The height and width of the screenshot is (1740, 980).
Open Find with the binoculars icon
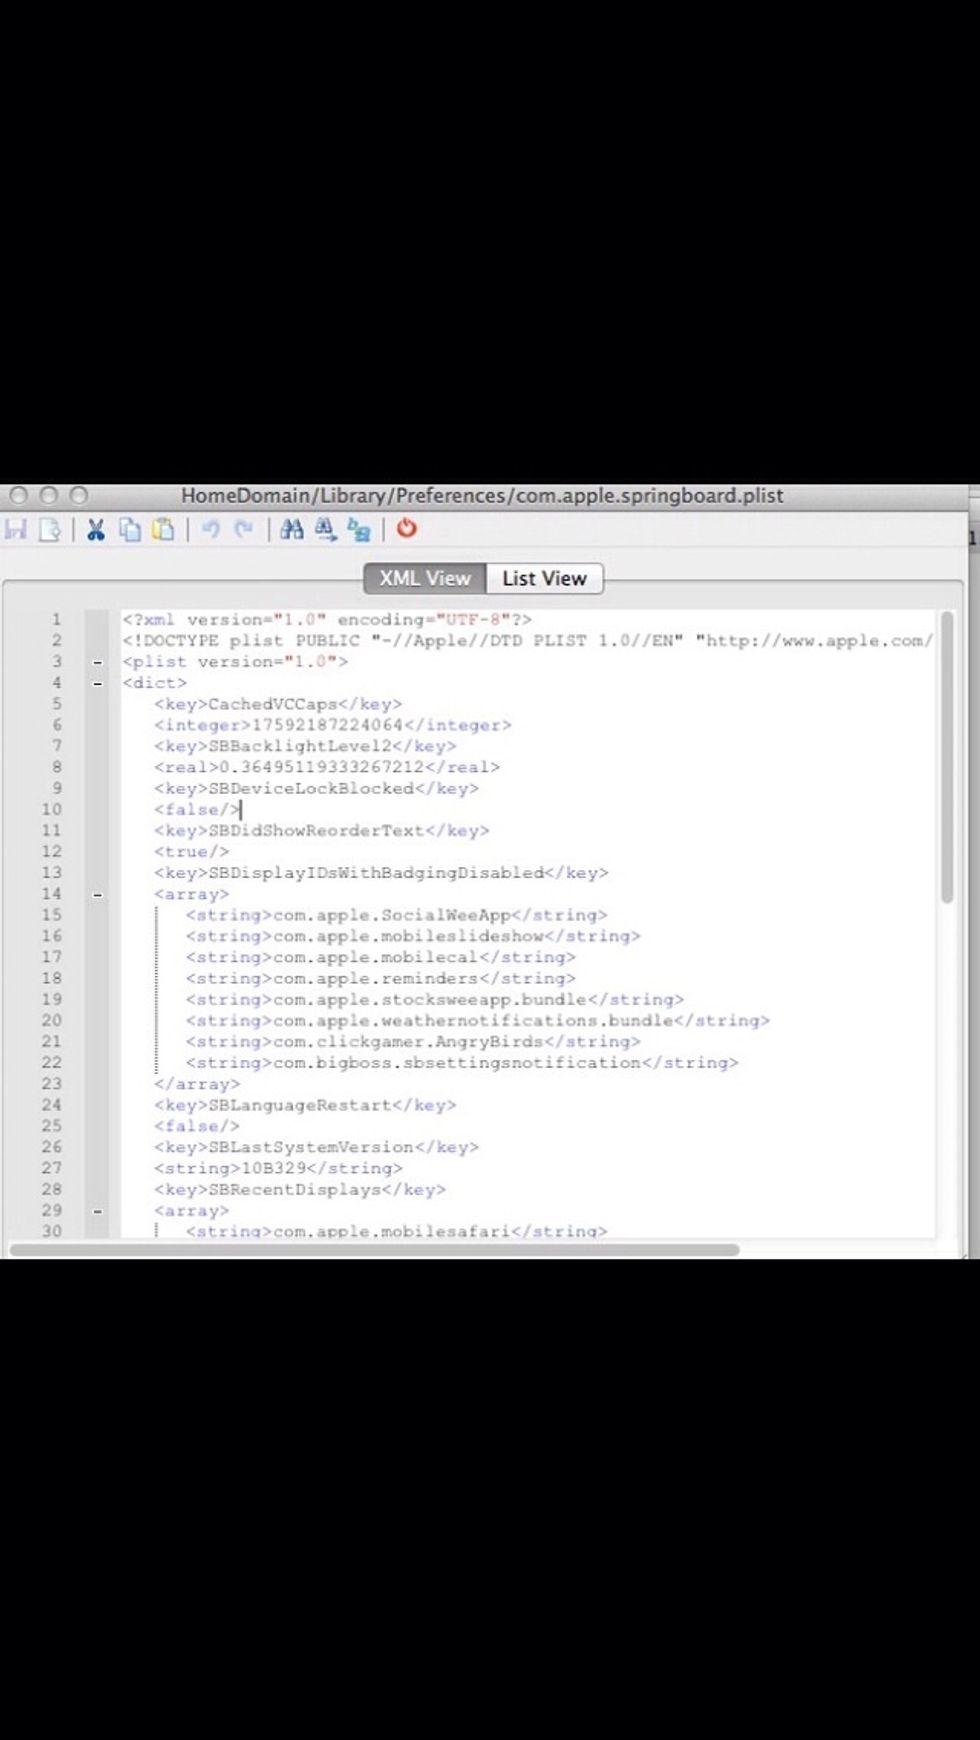click(292, 529)
